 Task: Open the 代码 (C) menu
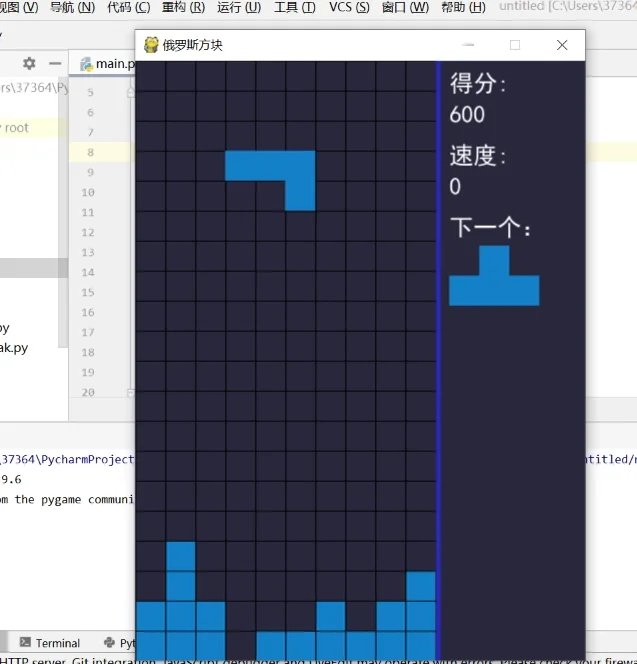tap(129, 7)
